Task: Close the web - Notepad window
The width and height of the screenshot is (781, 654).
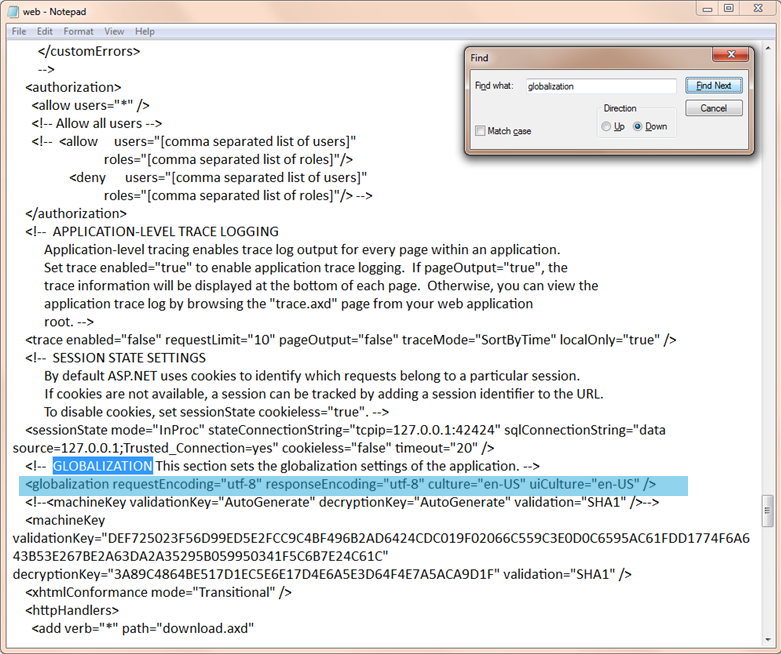Action: click(757, 8)
